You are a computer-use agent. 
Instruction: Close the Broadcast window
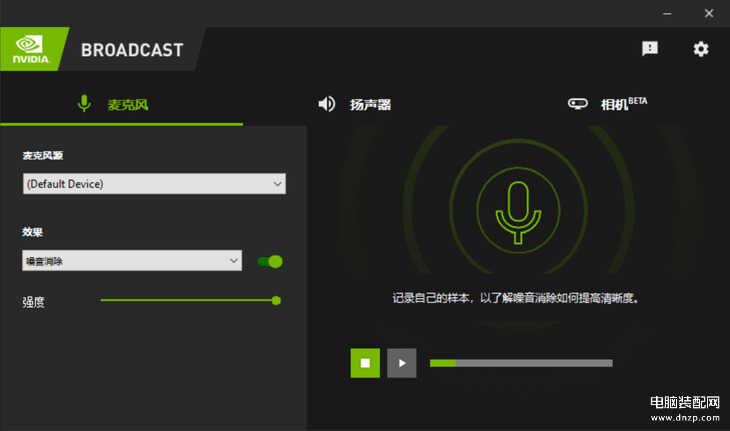709,13
